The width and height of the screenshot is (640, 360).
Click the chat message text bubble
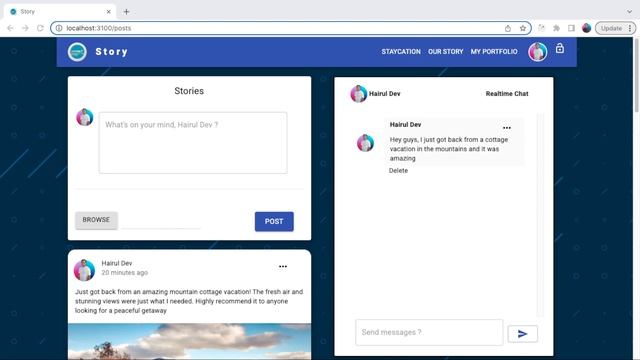[x=453, y=142]
